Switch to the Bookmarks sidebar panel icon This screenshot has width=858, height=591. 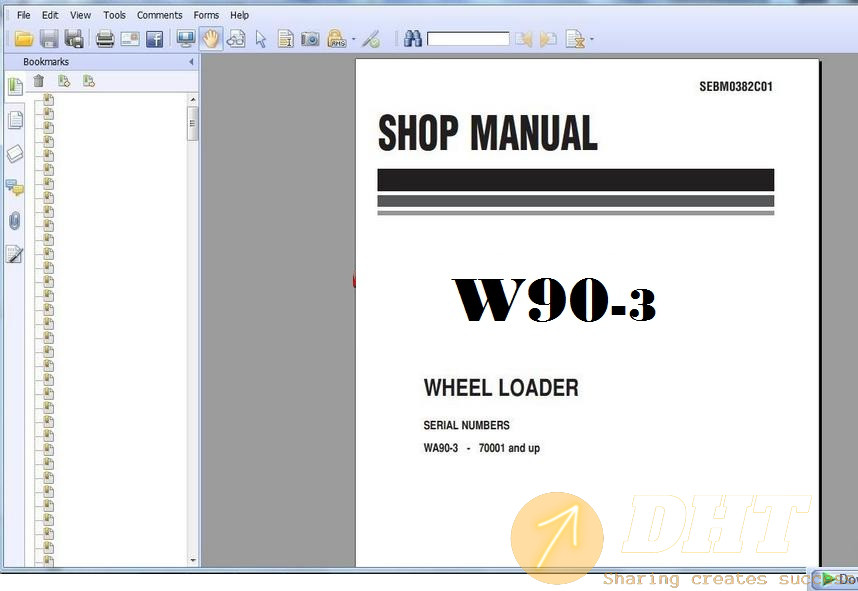(15, 86)
